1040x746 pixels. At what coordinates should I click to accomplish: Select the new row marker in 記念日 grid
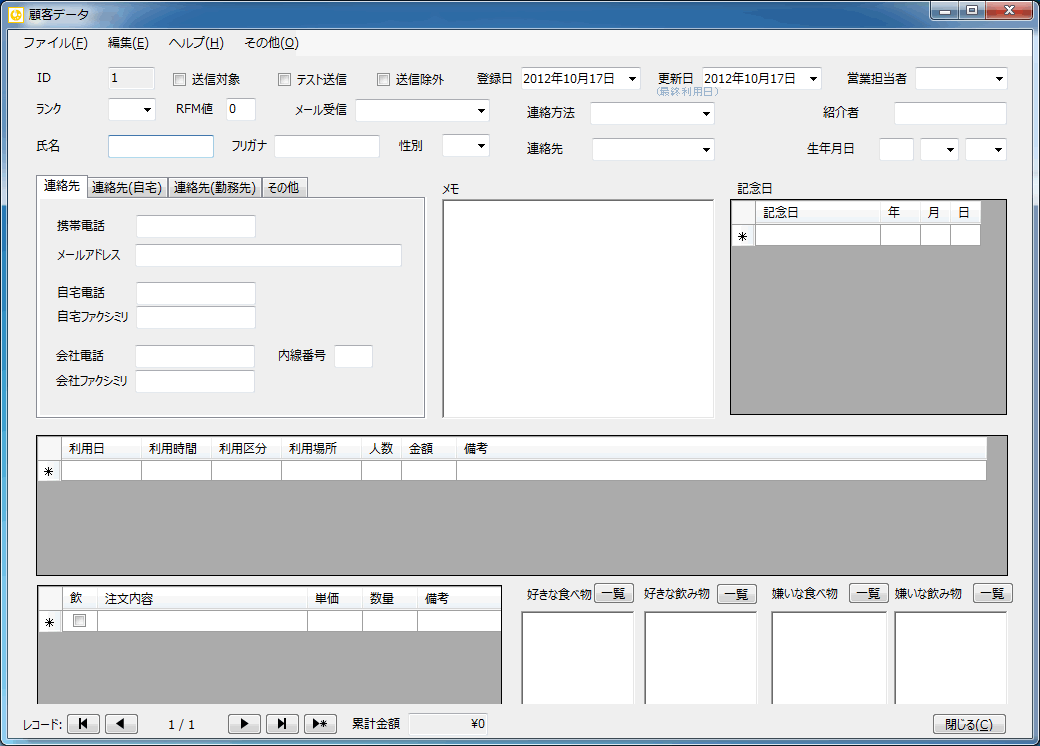click(x=742, y=236)
